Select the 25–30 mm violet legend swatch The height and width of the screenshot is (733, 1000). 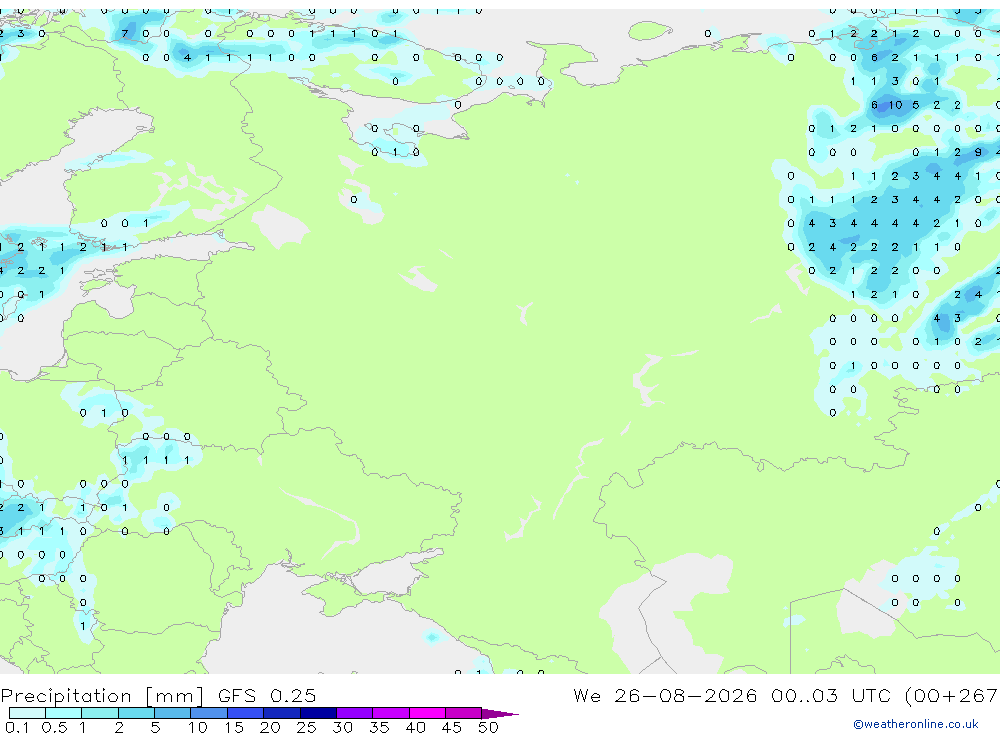pos(354,713)
